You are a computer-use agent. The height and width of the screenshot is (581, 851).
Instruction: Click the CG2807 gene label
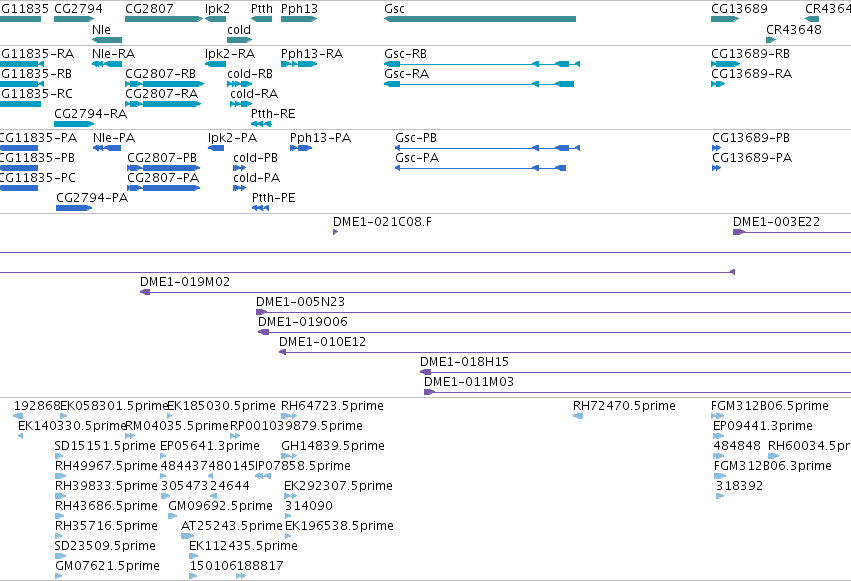(149, 9)
